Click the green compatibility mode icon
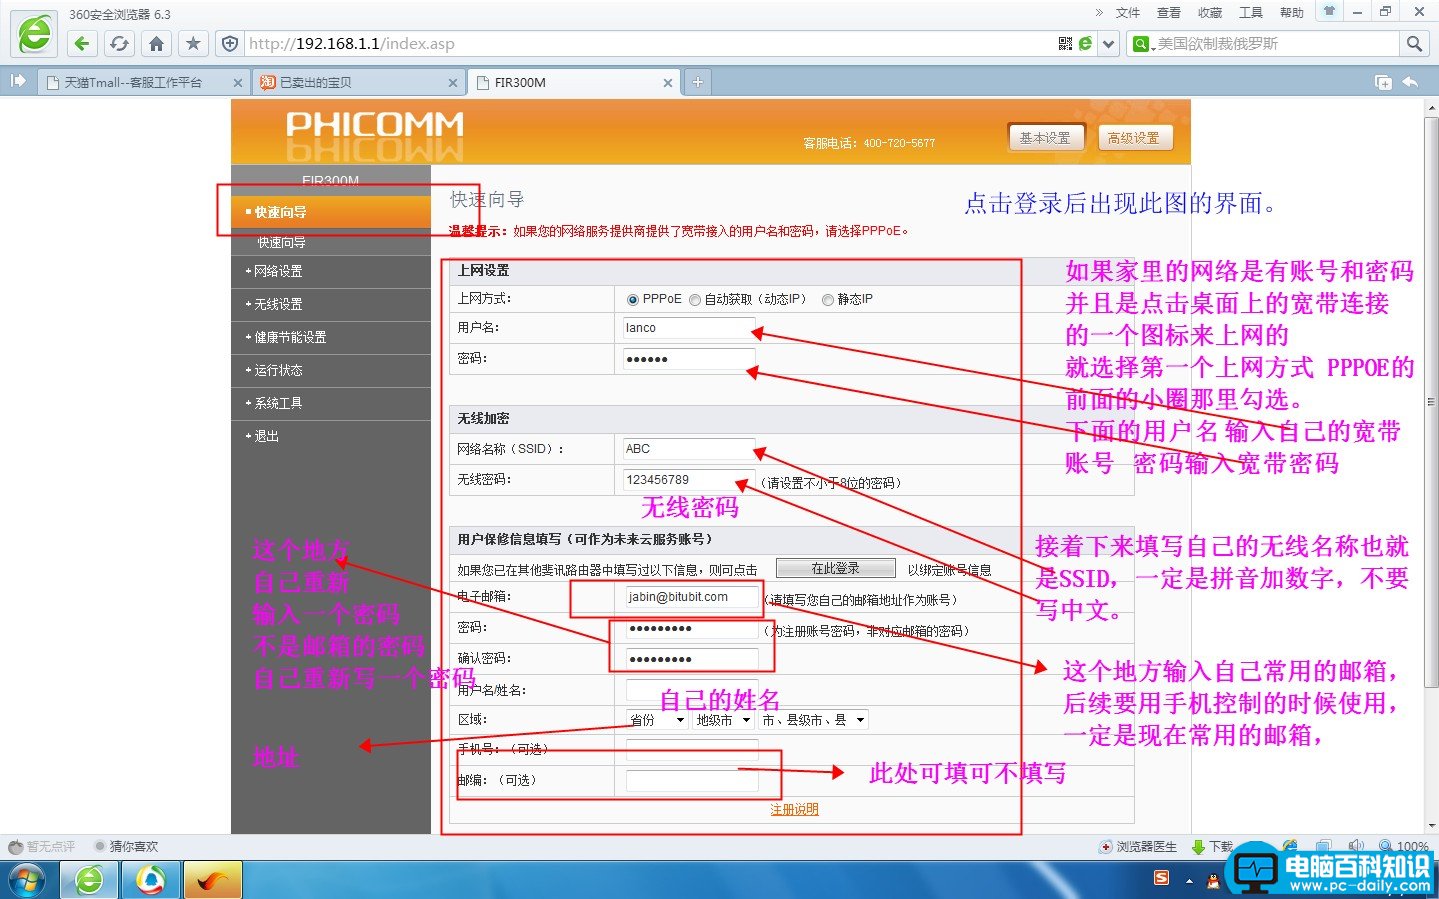The width and height of the screenshot is (1439, 899). (1085, 44)
